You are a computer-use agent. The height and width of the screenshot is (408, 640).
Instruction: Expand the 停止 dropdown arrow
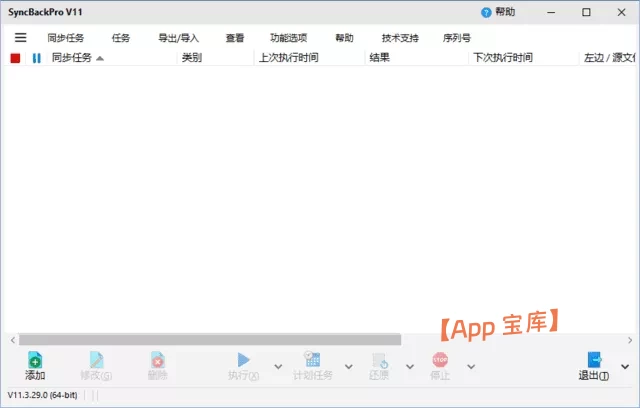[471, 366]
